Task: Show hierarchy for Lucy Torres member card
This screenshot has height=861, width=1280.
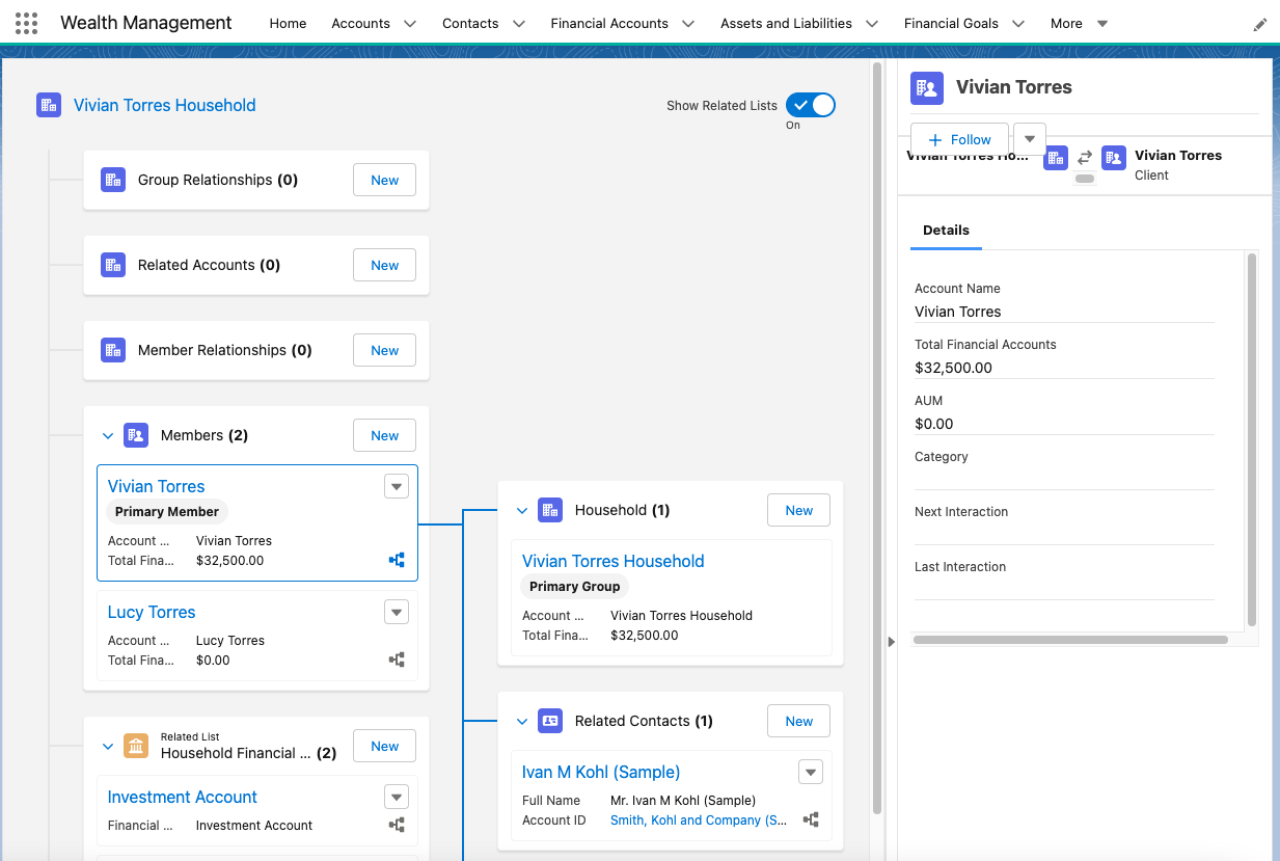Action: (x=397, y=660)
